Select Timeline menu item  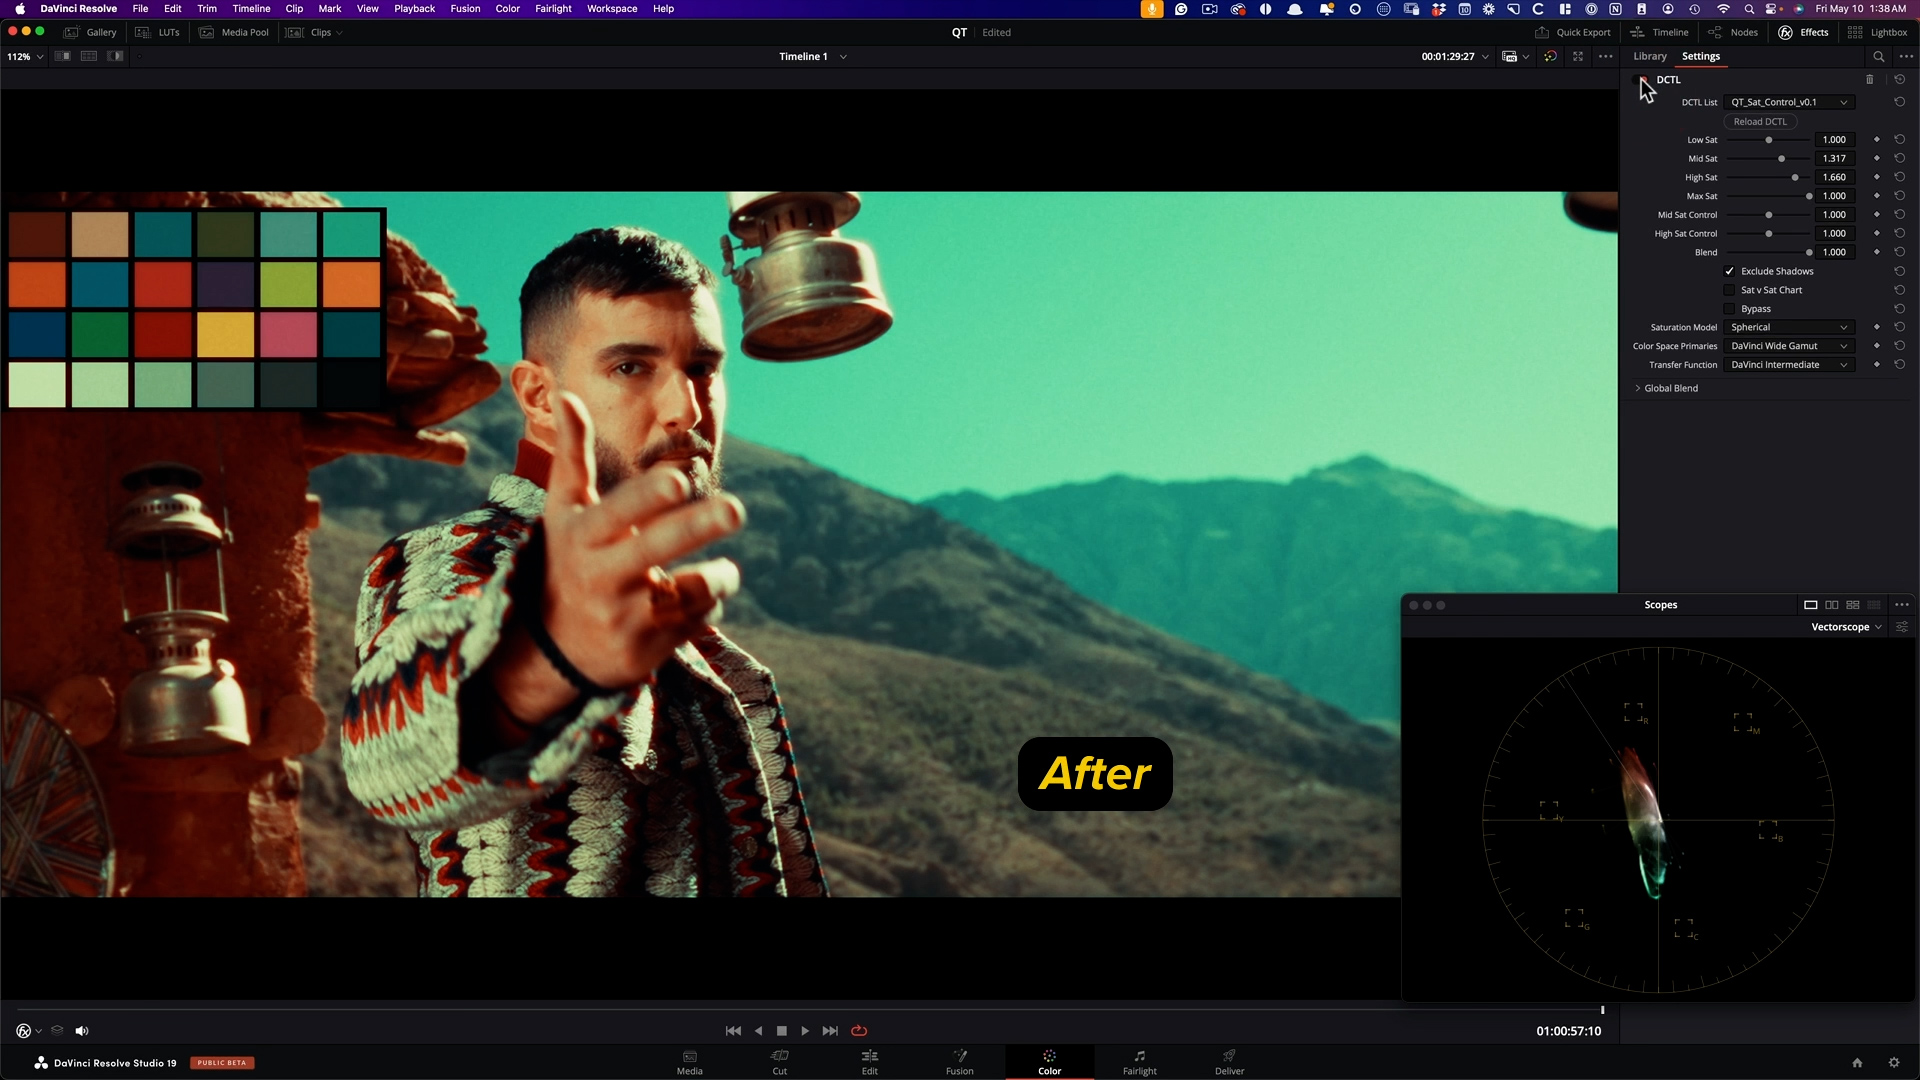251,9
